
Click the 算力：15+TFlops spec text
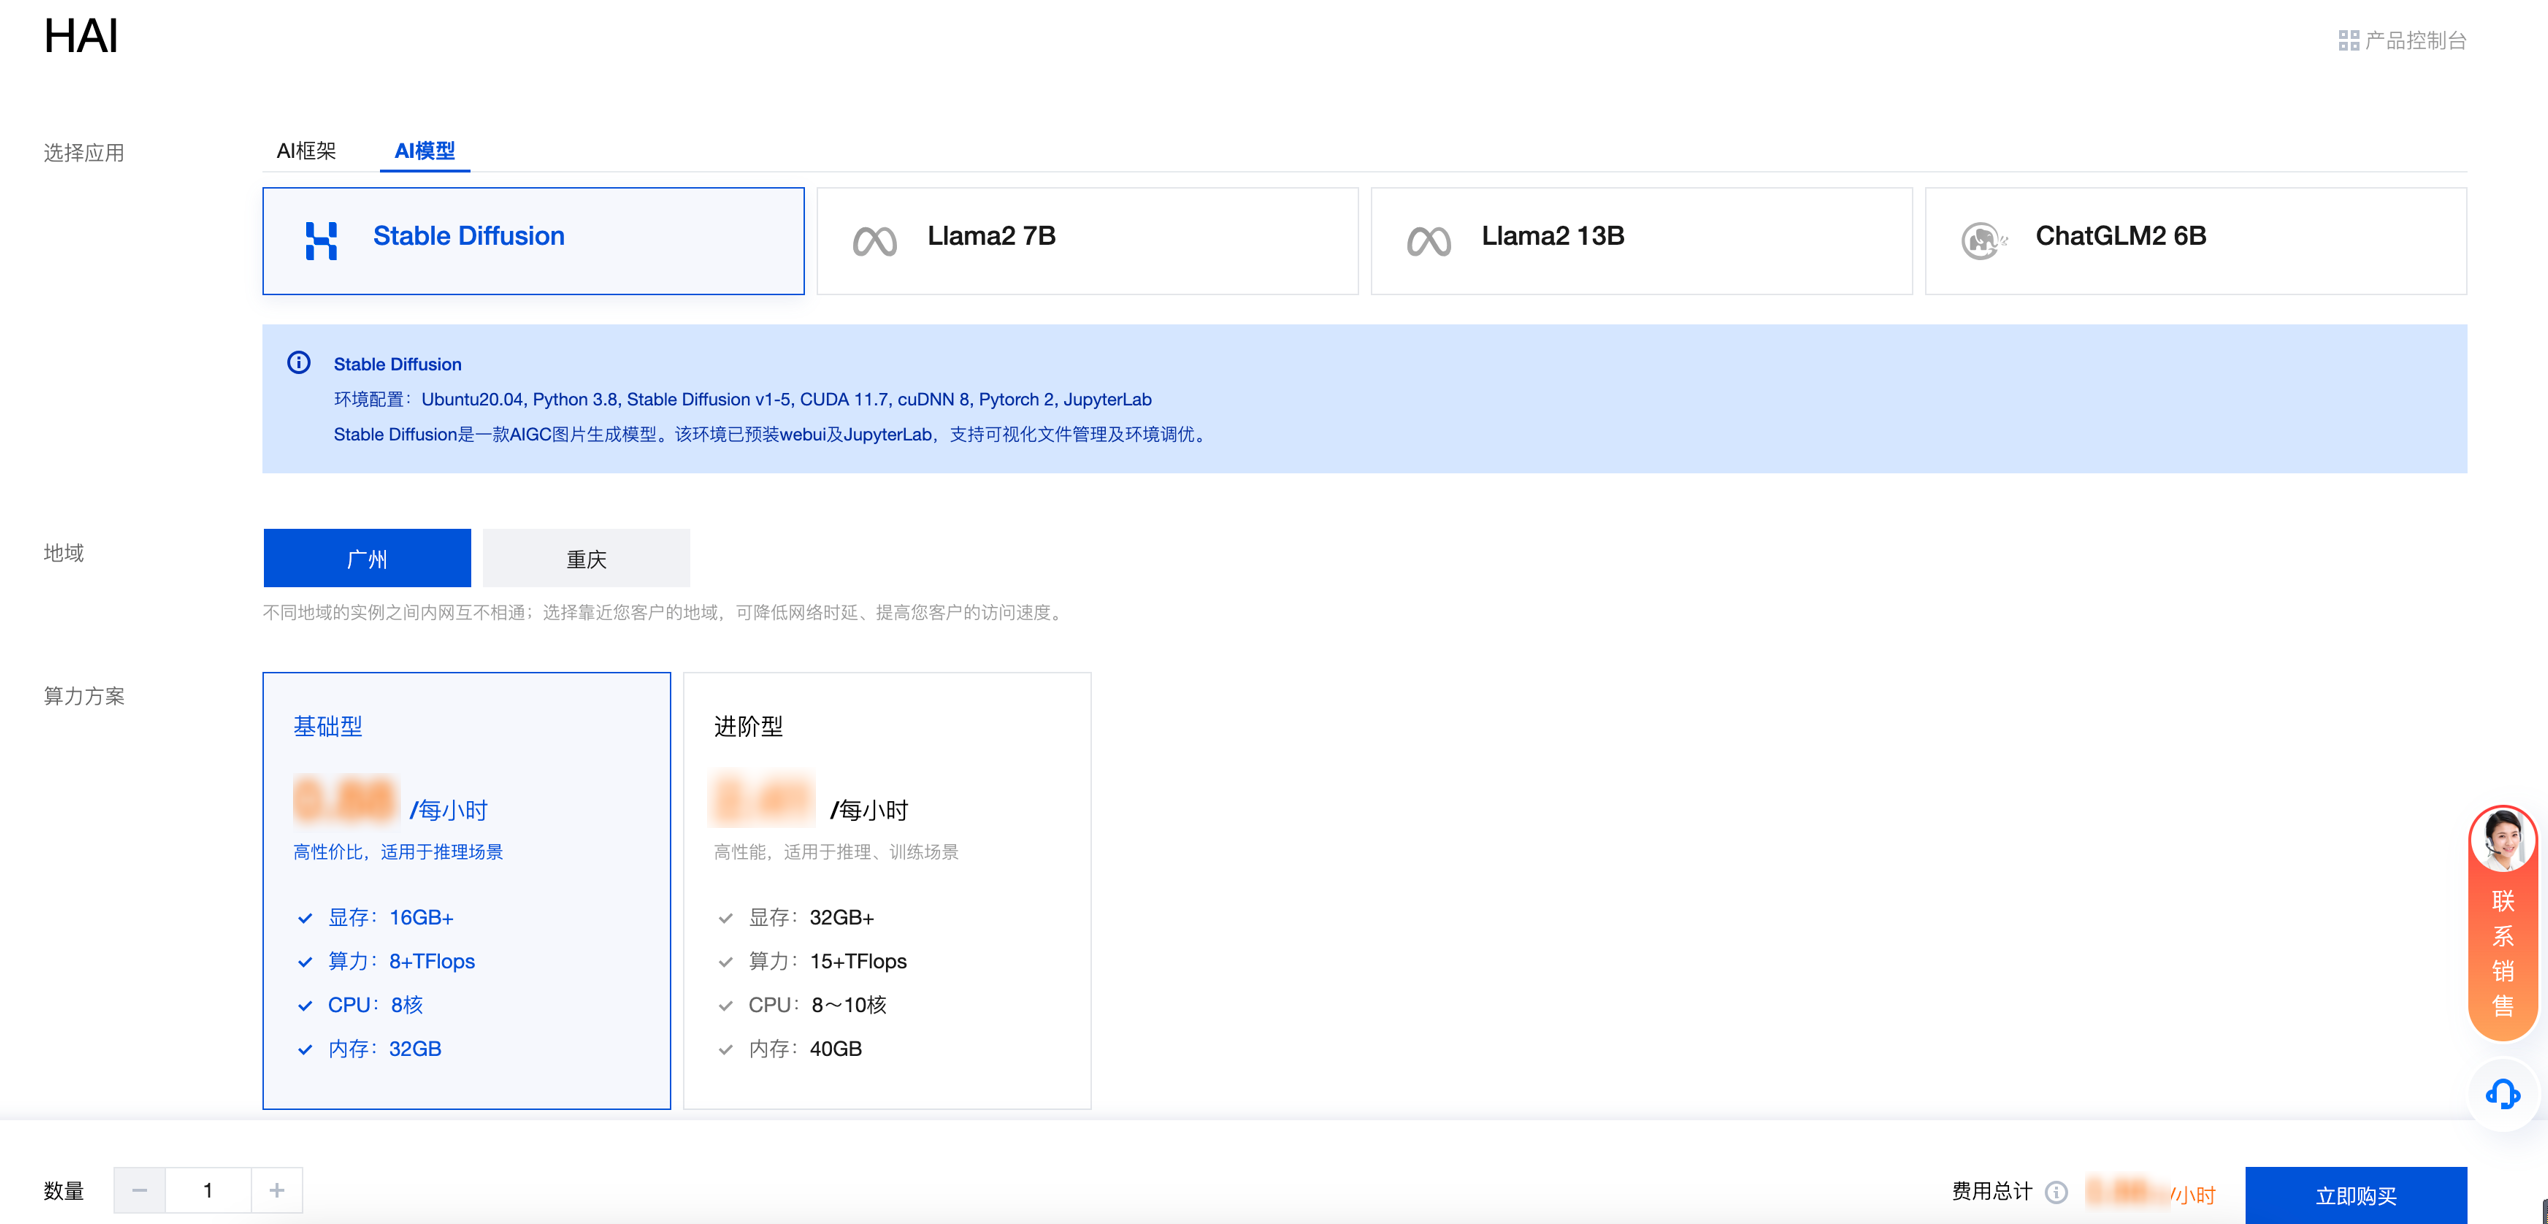(x=828, y=962)
